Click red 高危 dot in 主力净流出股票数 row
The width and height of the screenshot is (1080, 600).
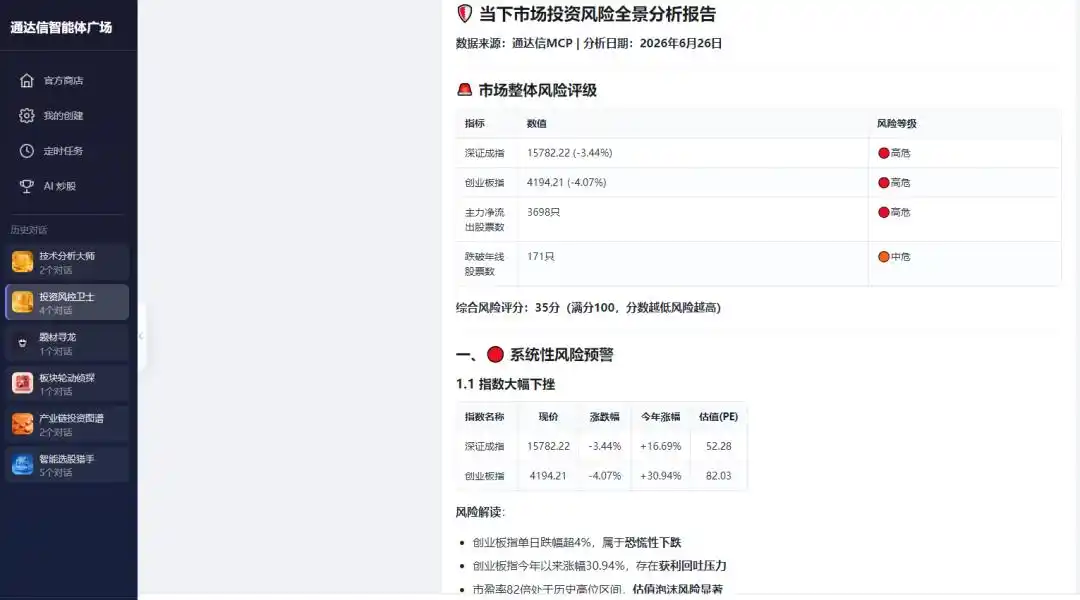point(884,212)
